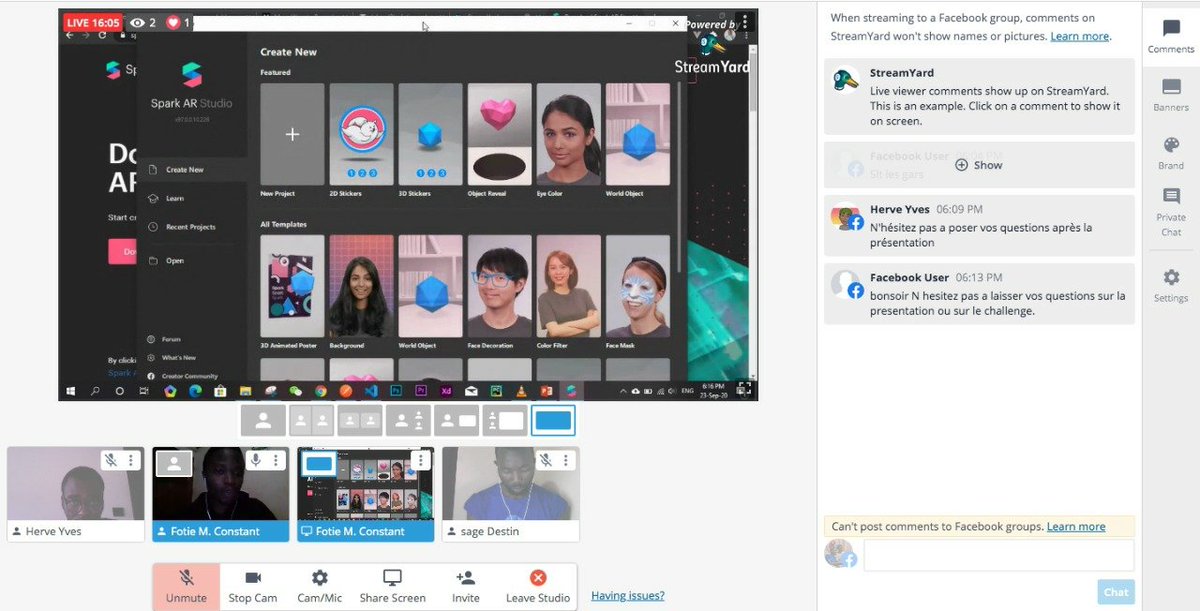Click the microphone icon on Fotie's camera tile

click(257, 460)
